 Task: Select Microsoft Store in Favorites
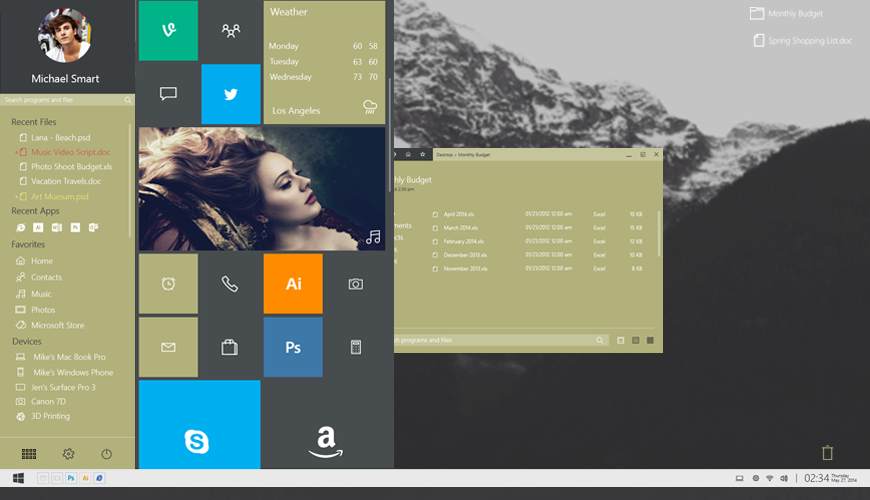click(57, 325)
